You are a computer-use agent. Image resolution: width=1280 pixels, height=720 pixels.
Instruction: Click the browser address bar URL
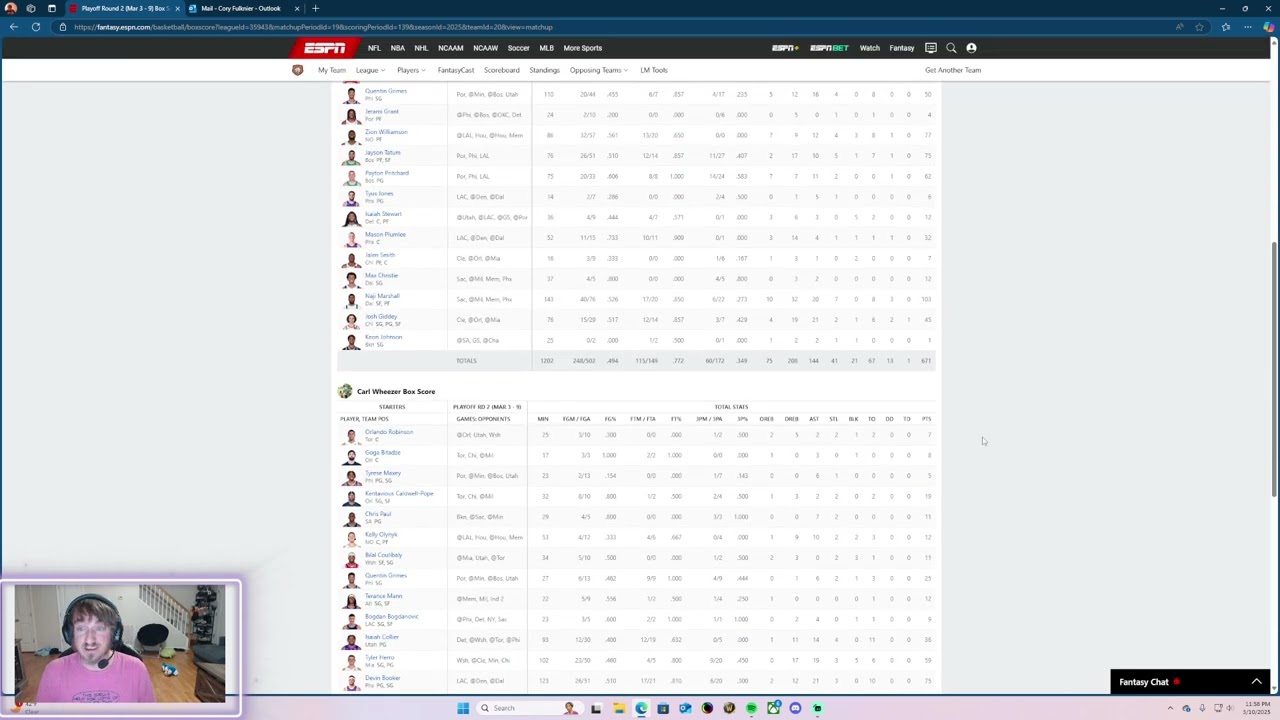pos(313,27)
